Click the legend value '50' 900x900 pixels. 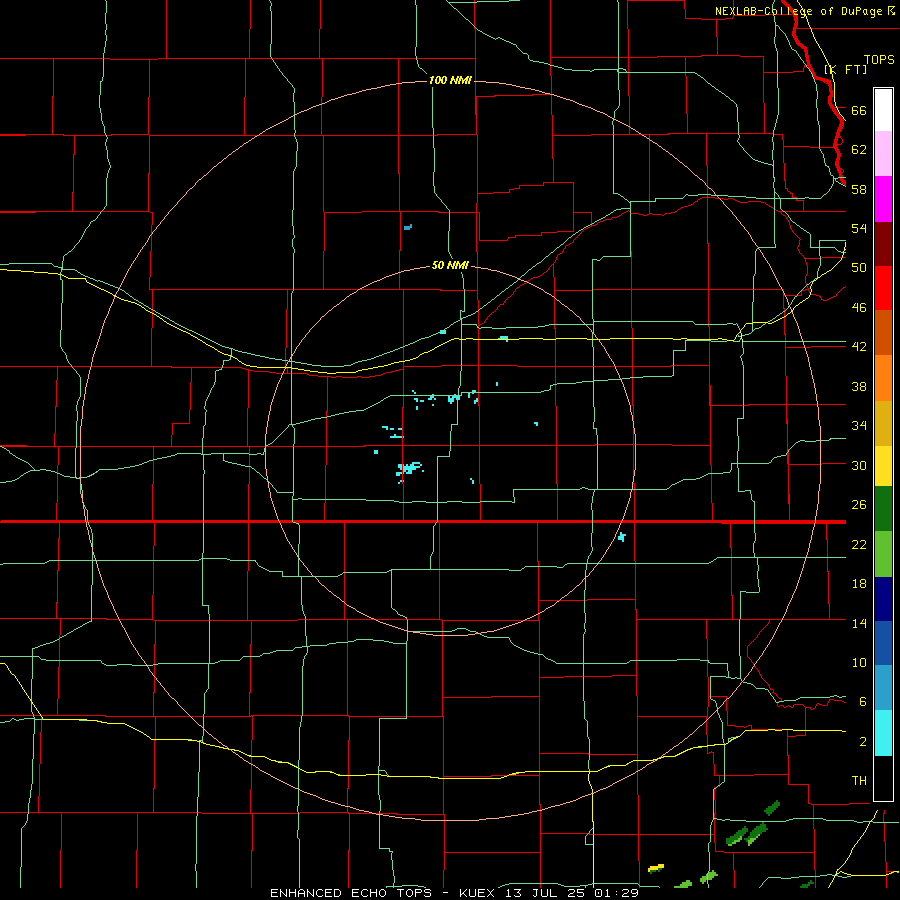(859, 268)
